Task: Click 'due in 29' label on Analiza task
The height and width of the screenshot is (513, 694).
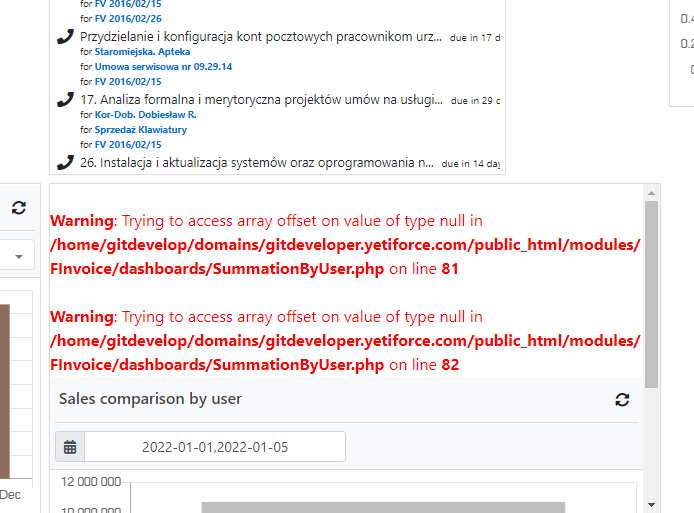Action: click(475, 101)
